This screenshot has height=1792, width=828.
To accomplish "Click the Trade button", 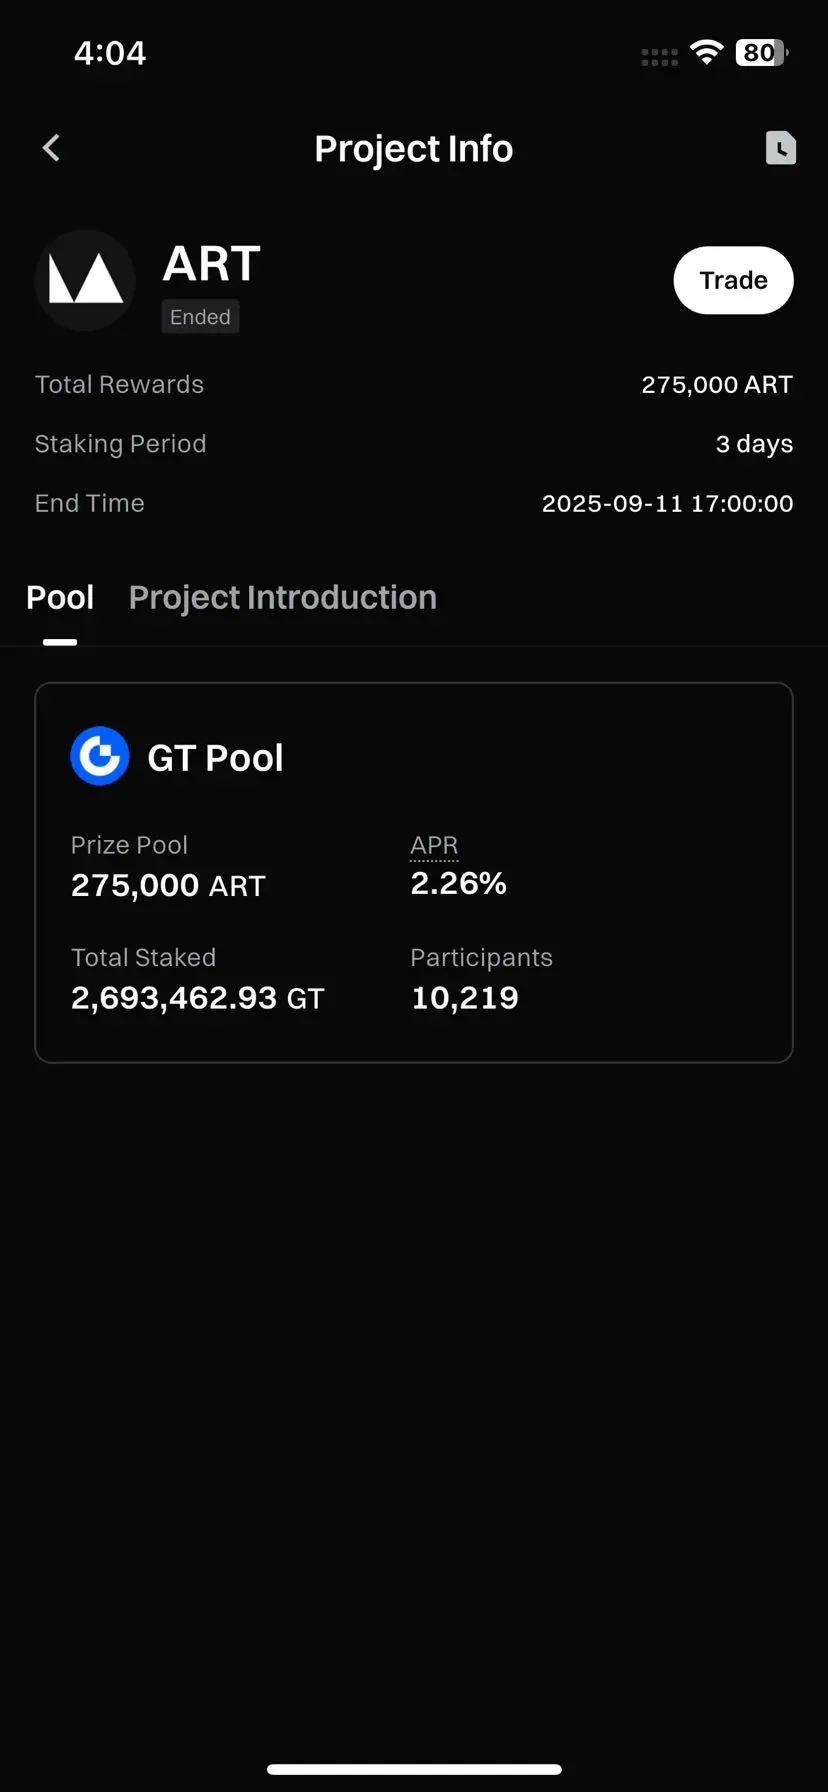I will coord(733,280).
